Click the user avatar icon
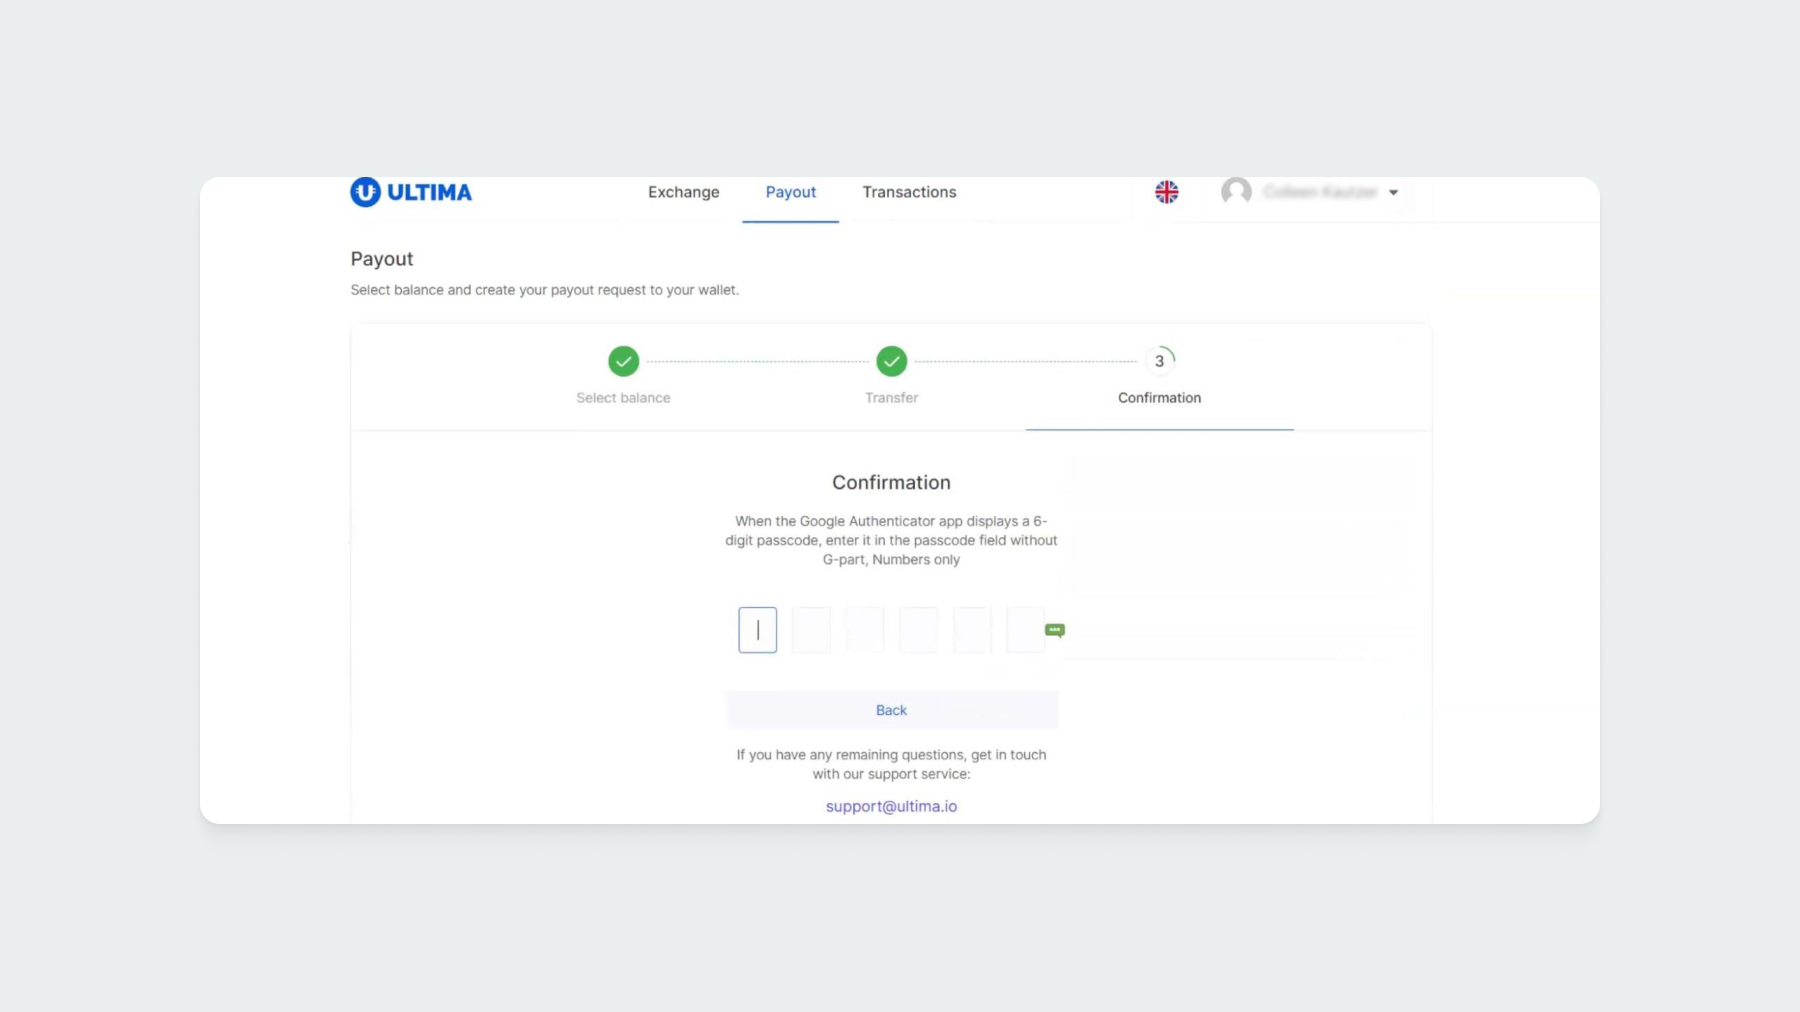1800x1012 pixels. [x=1236, y=191]
